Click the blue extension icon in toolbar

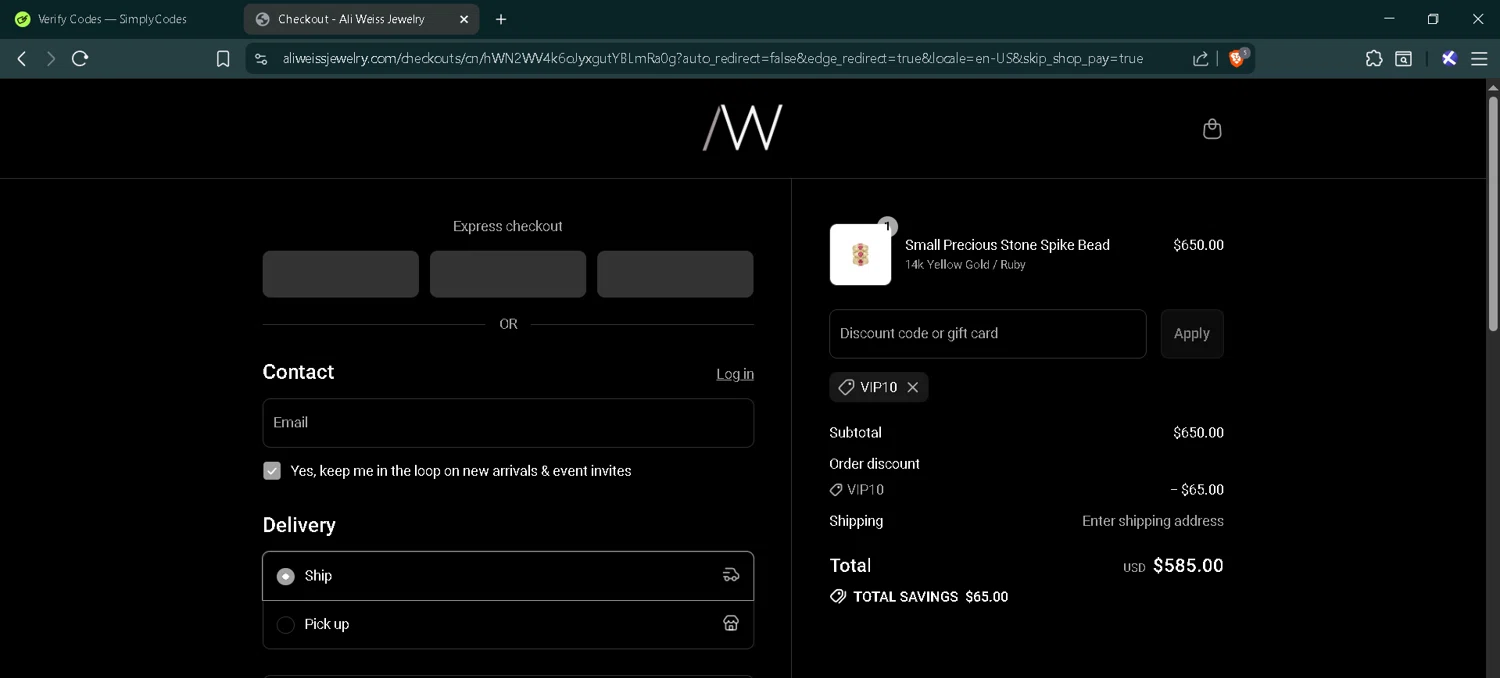coord(1449,59)
